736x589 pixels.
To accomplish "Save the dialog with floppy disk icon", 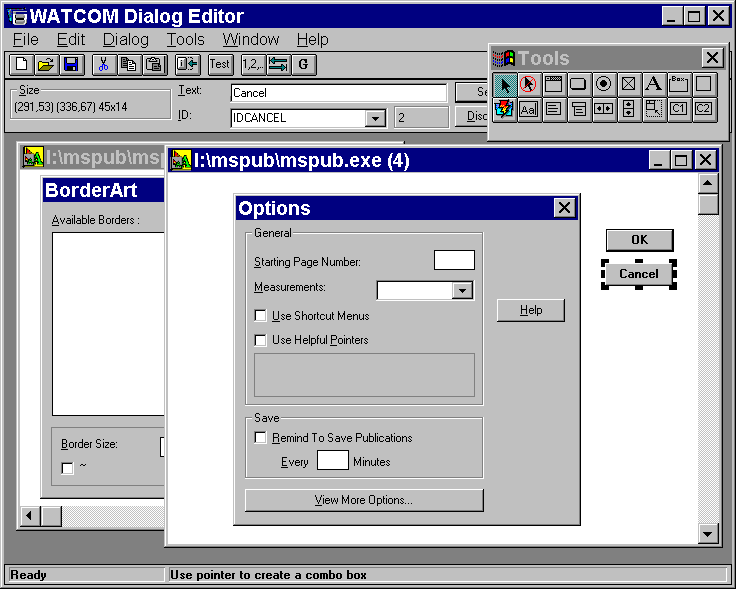I will pos(71,64).
